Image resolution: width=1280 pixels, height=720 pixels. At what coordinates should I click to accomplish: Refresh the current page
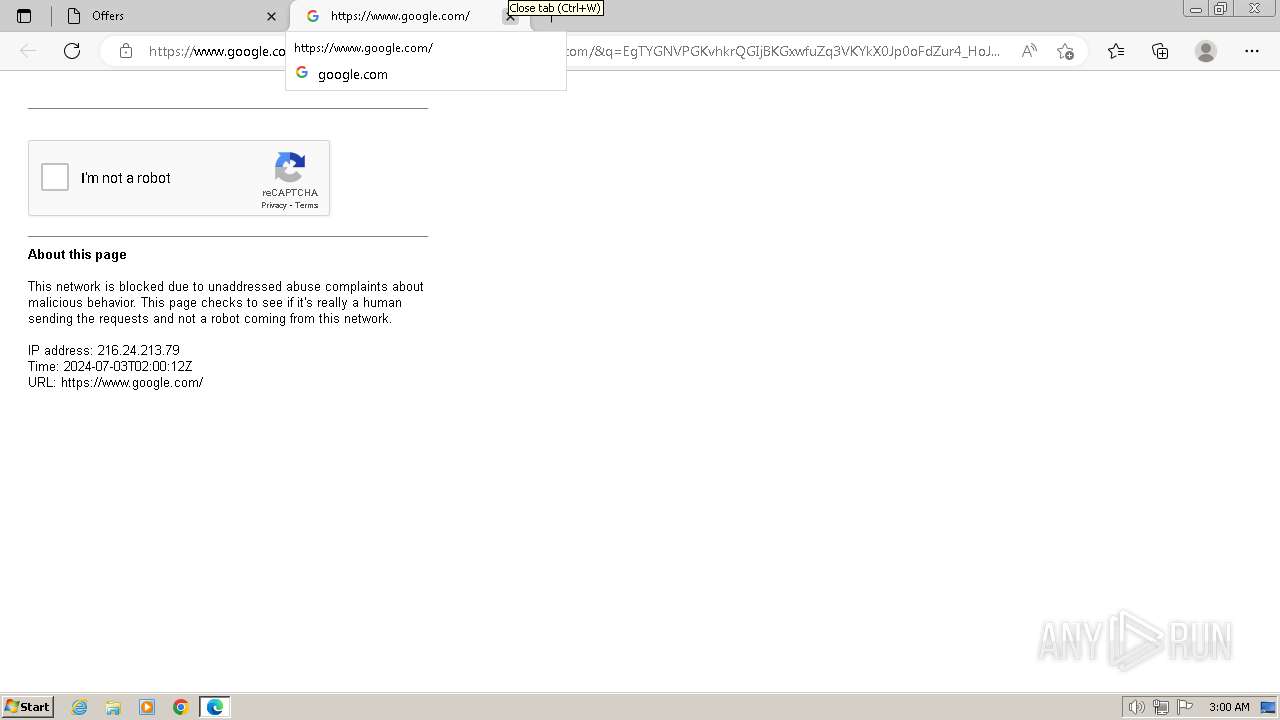(x=72, y=51)
